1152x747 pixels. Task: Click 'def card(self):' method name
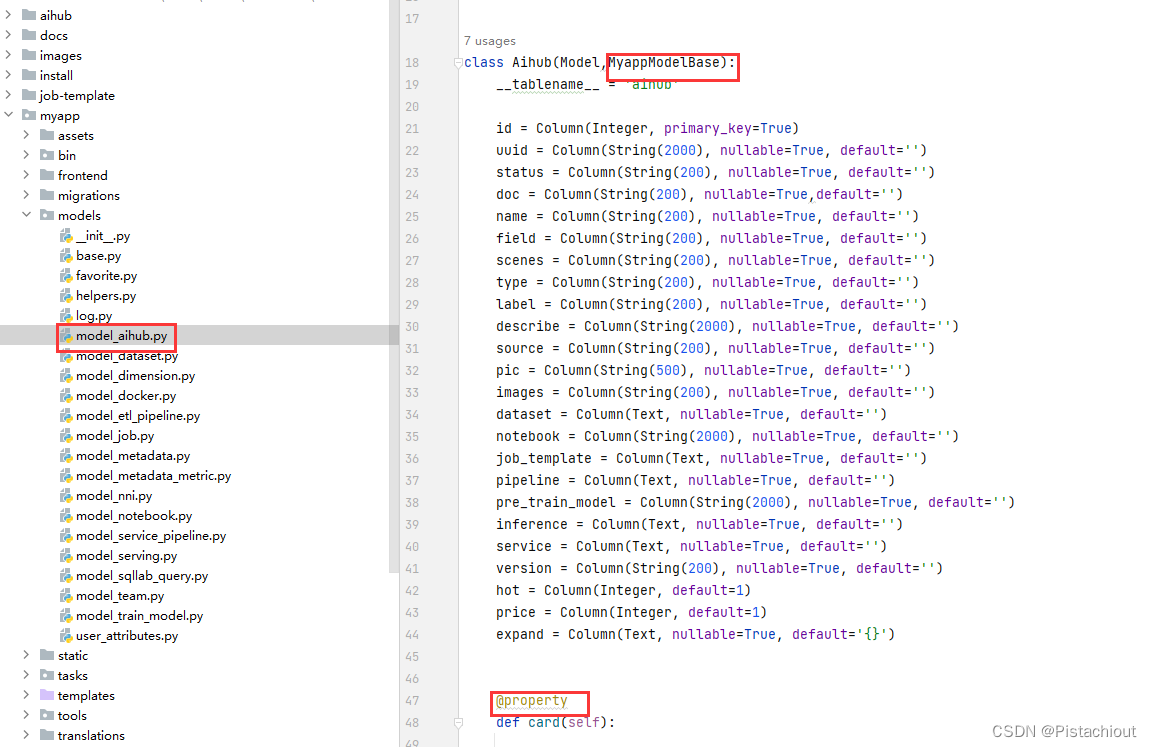544,723
